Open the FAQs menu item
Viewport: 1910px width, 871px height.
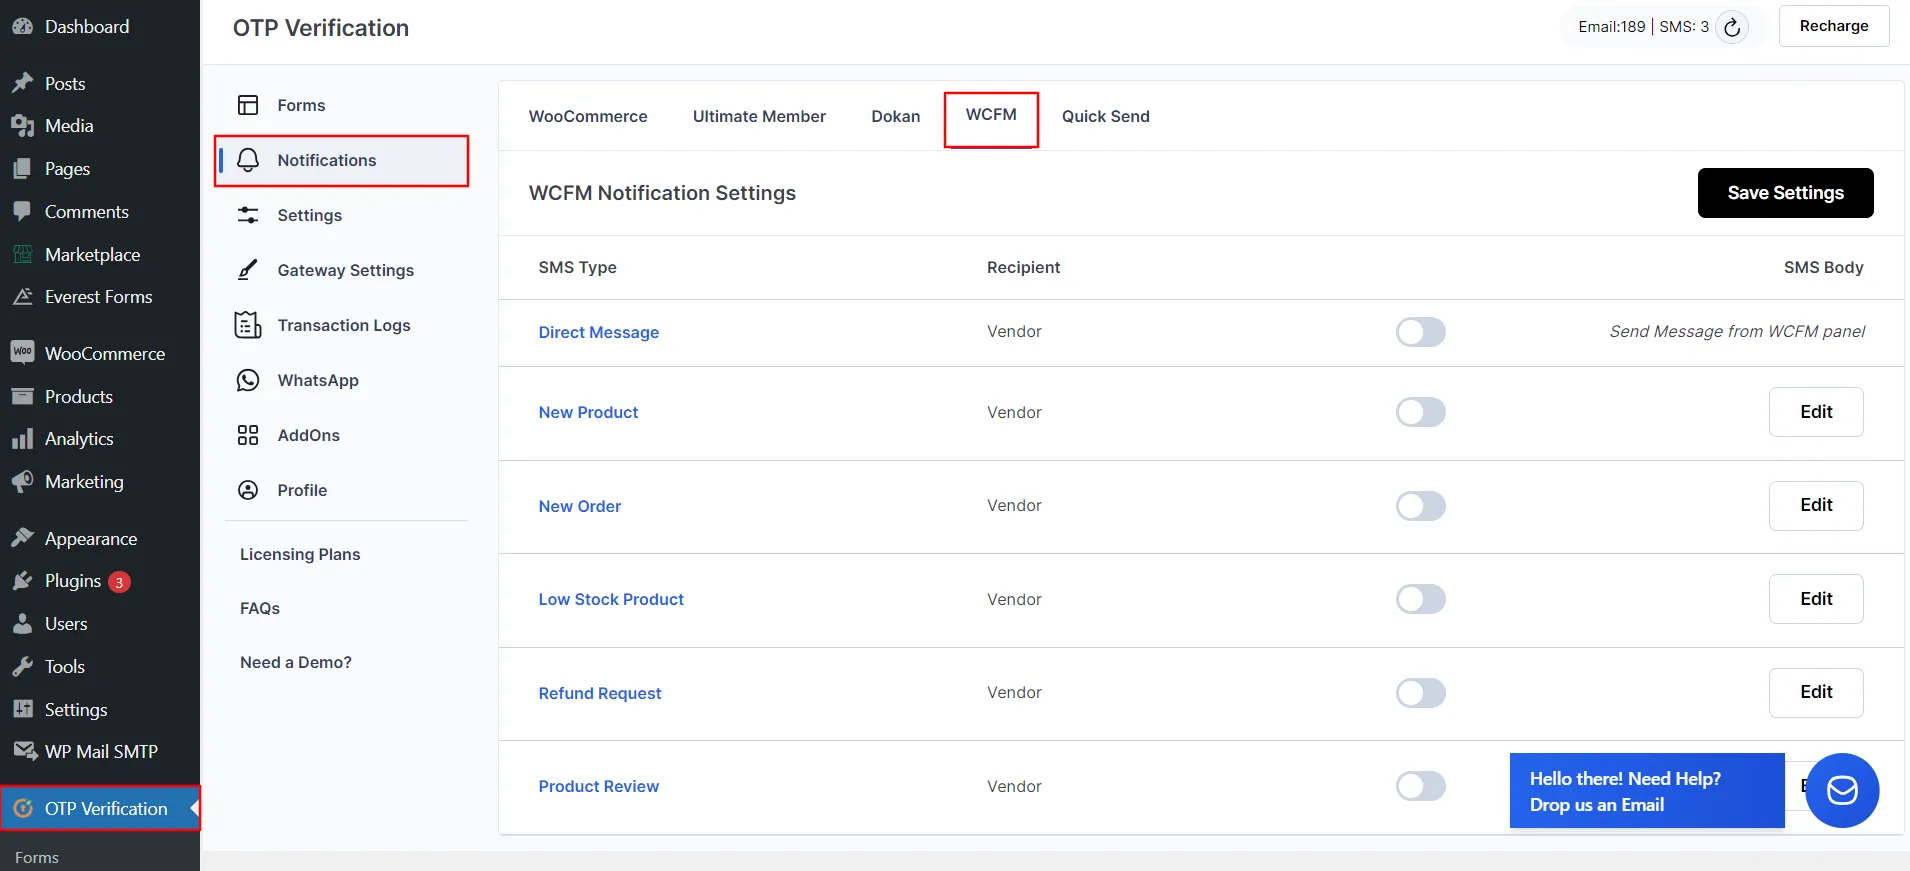pos(260,608)
